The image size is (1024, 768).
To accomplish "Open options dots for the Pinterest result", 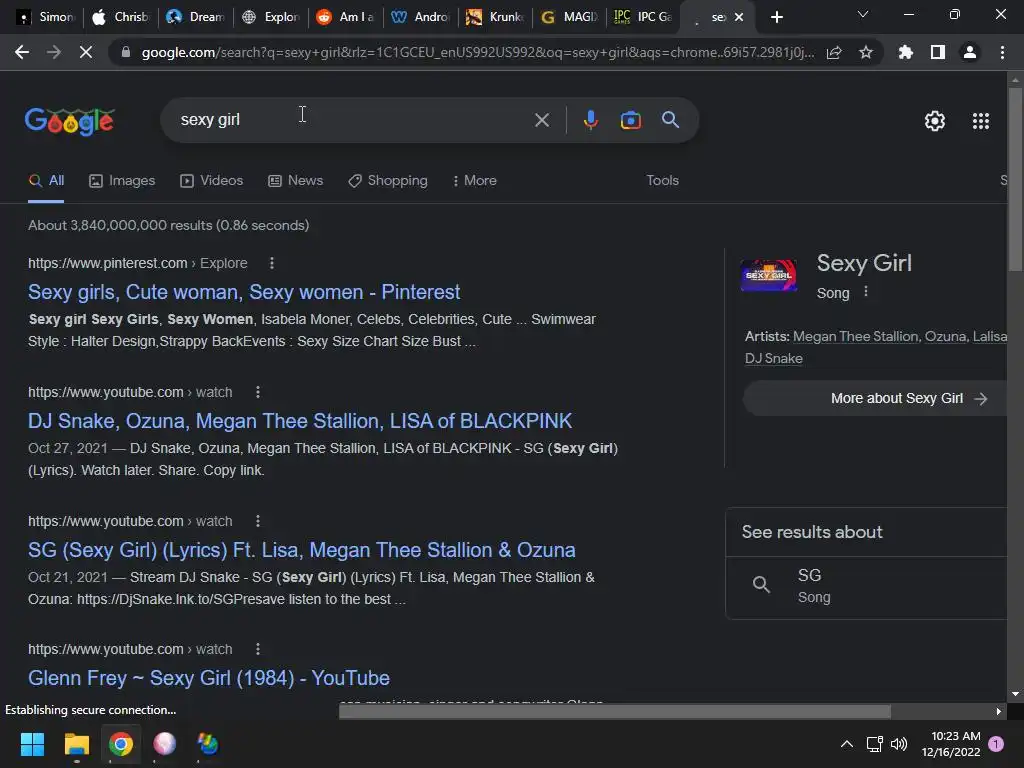I will (272, 263).
